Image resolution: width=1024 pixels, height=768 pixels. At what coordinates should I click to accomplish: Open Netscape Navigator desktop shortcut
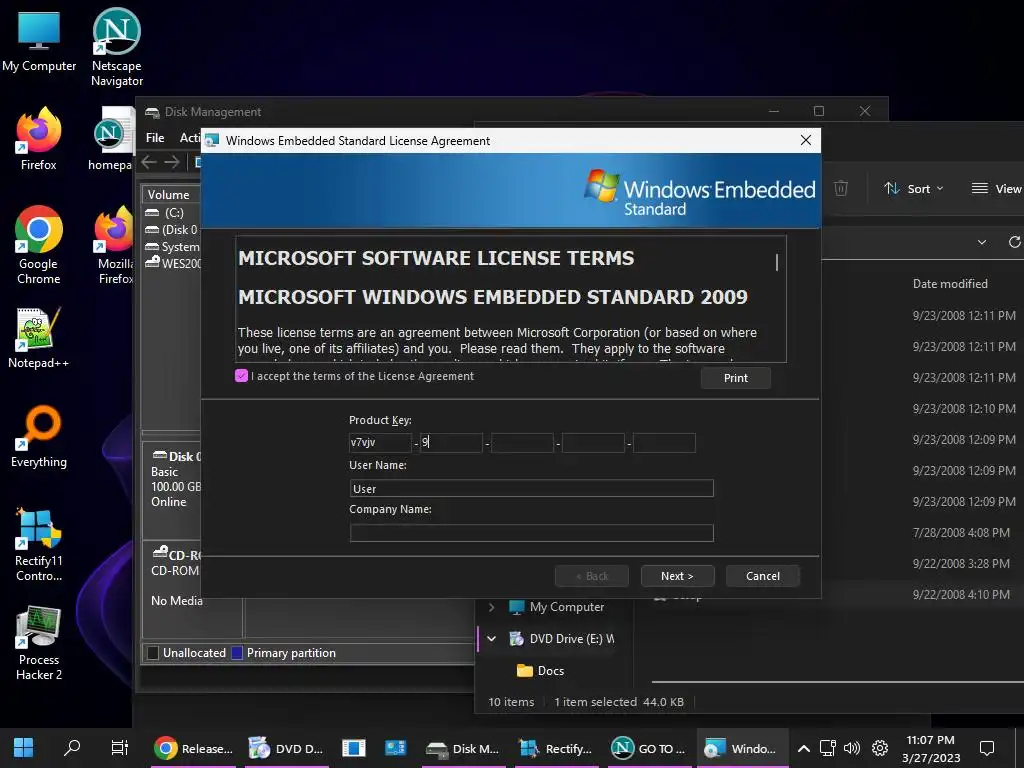tap(116, 47)
